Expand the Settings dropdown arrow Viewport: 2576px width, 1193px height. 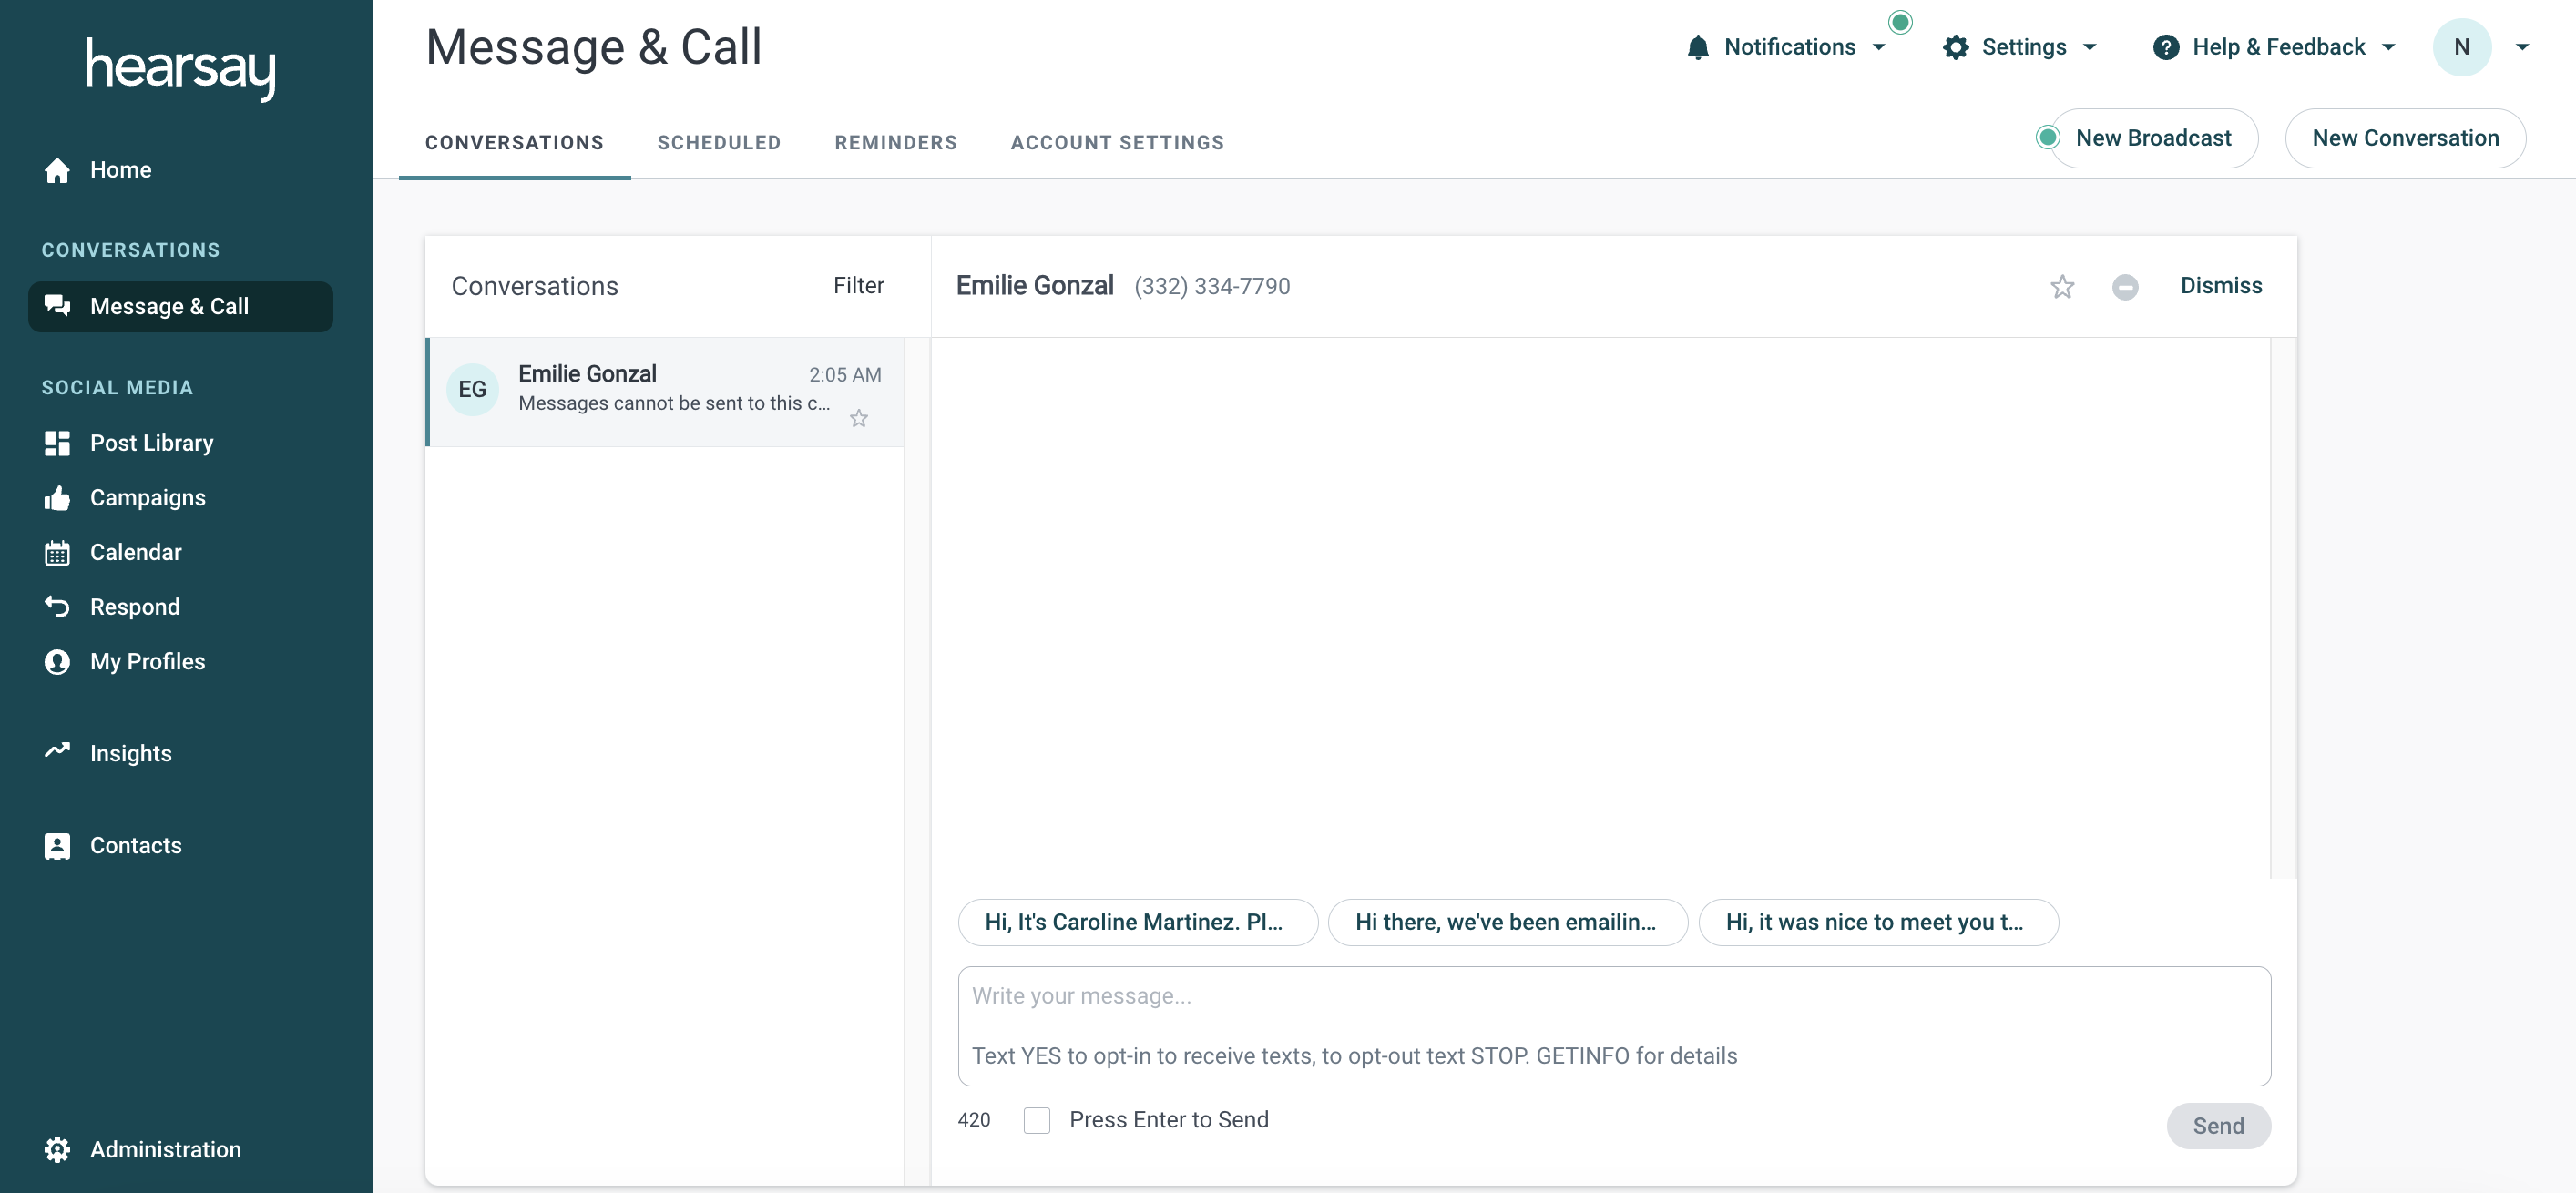coord(2089,47)
